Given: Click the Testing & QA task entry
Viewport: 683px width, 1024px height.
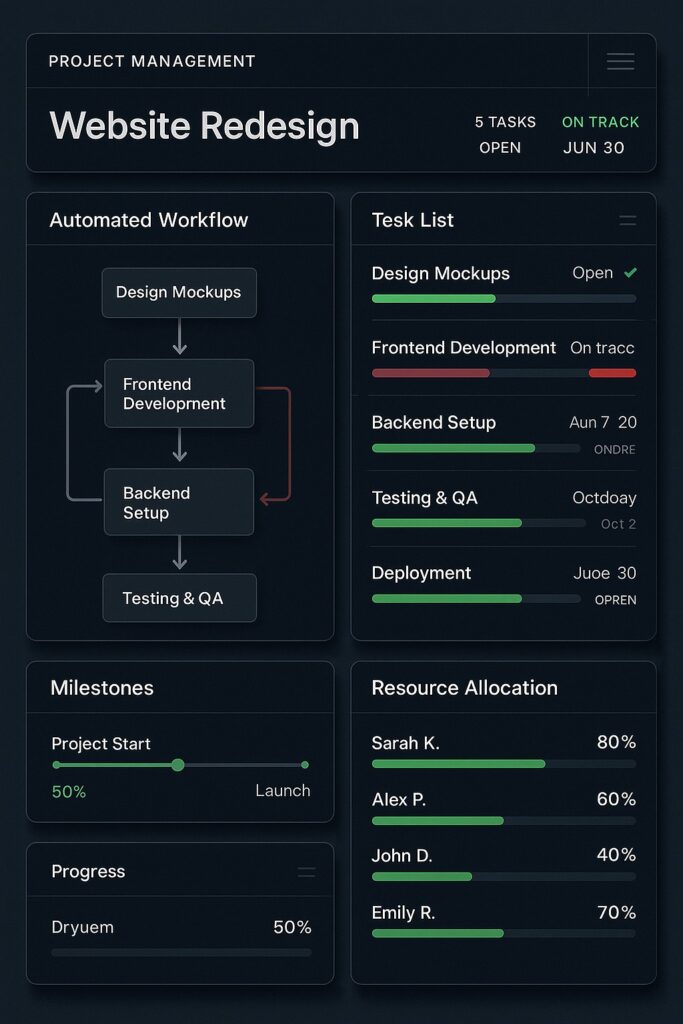Looking at the screenshot, I should (424, 498).
